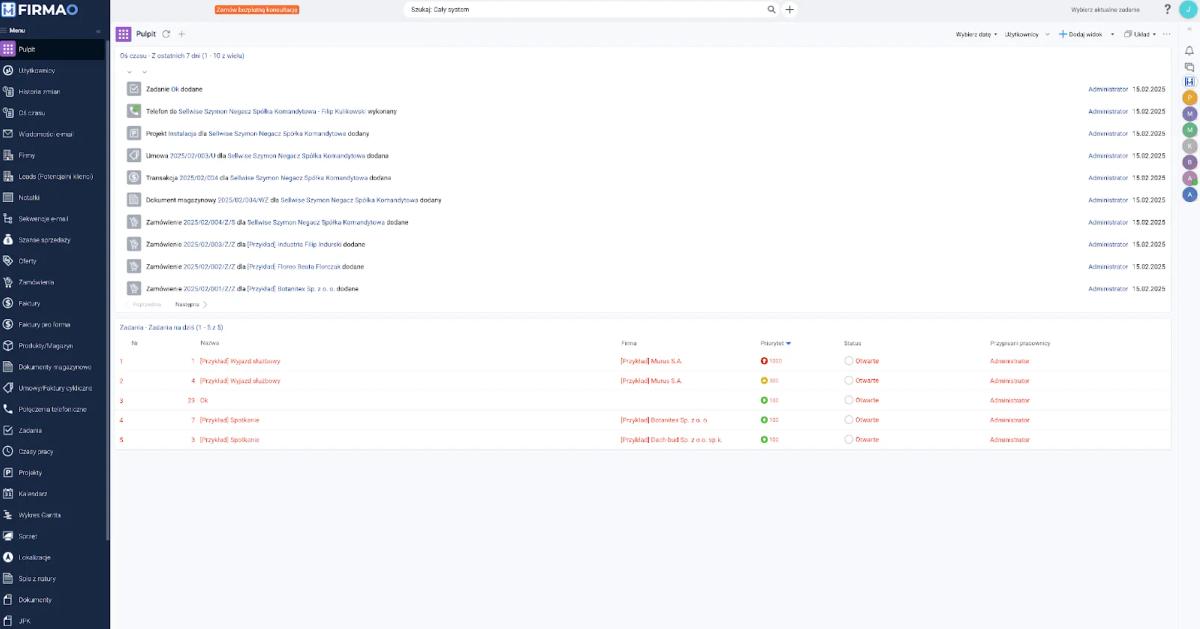Open Szanse sprzedaży in the sidebar
This screenshot has height=629, width=1200.
pos(52,240)
